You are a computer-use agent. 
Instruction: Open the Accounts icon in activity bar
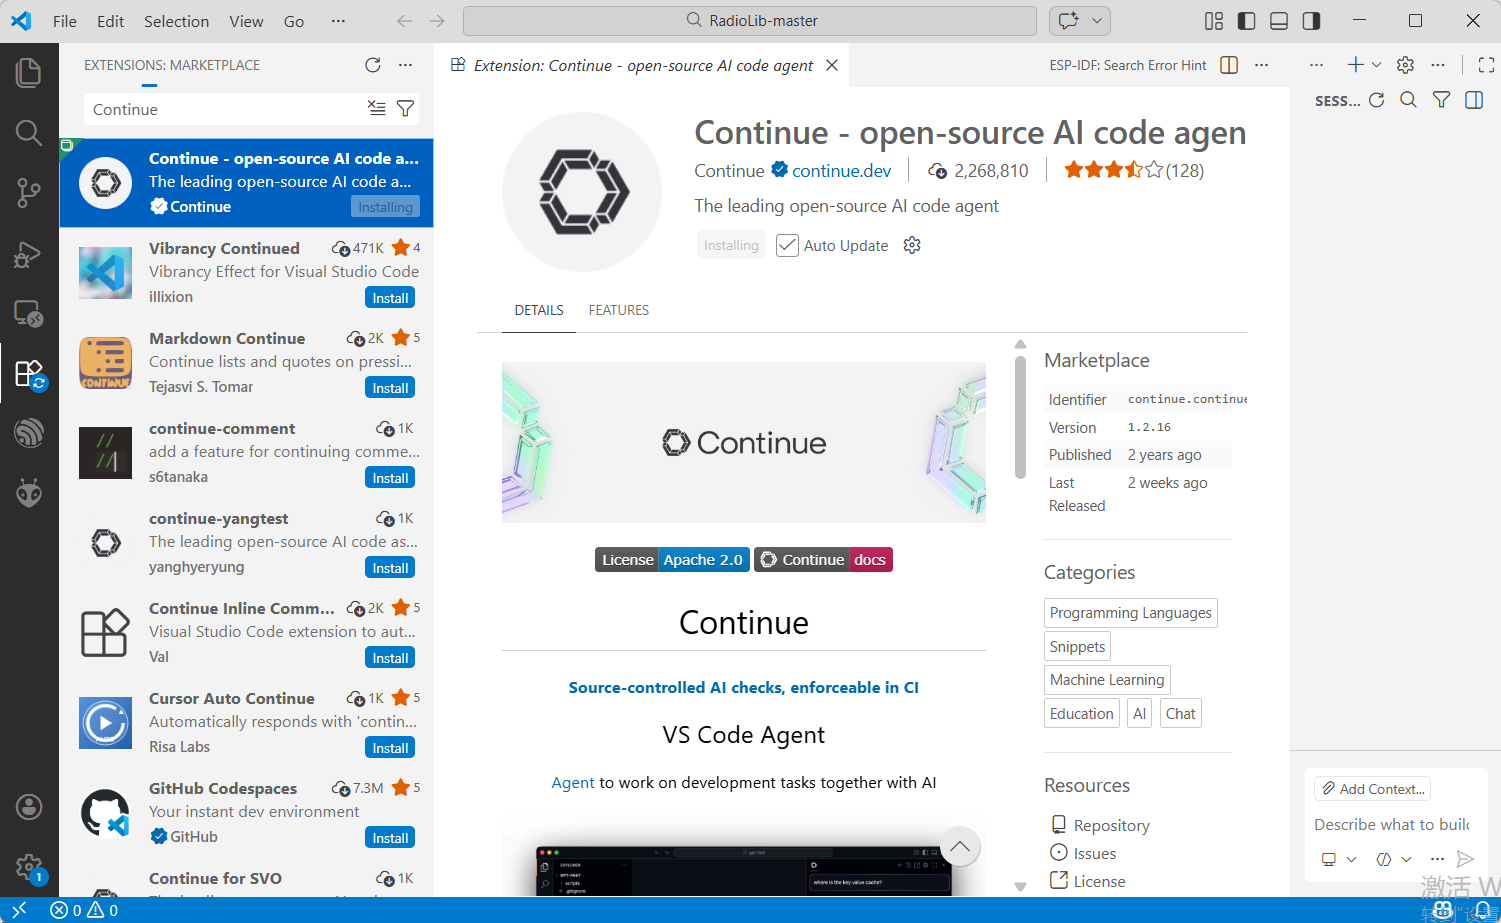[29, 807]
